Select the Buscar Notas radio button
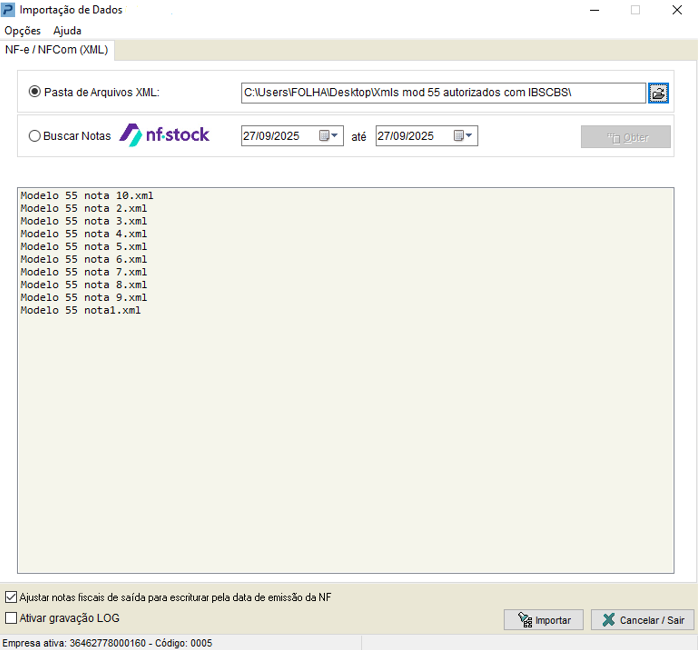Screen dimensions: 698x650 (x=34, y=136)
